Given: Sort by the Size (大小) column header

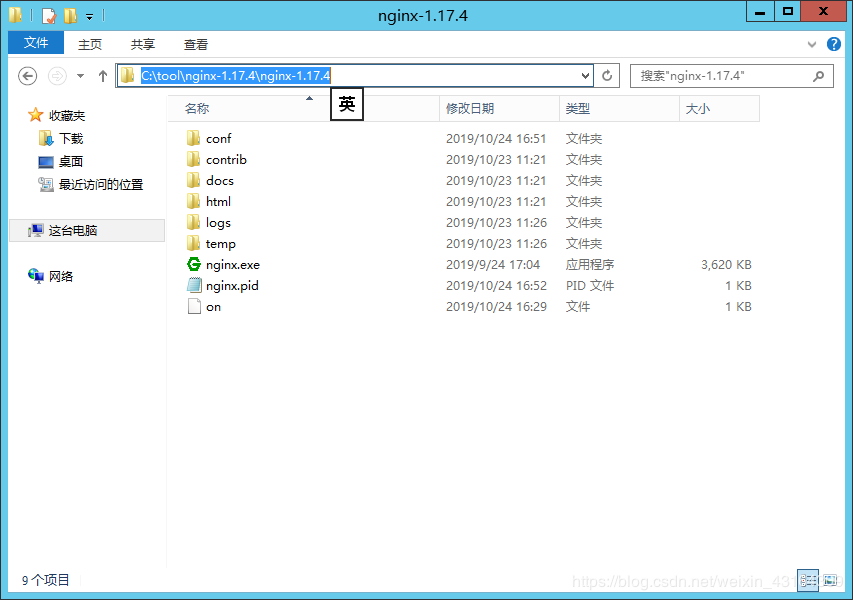Looking at the screenshot, I should click(719, 108).
